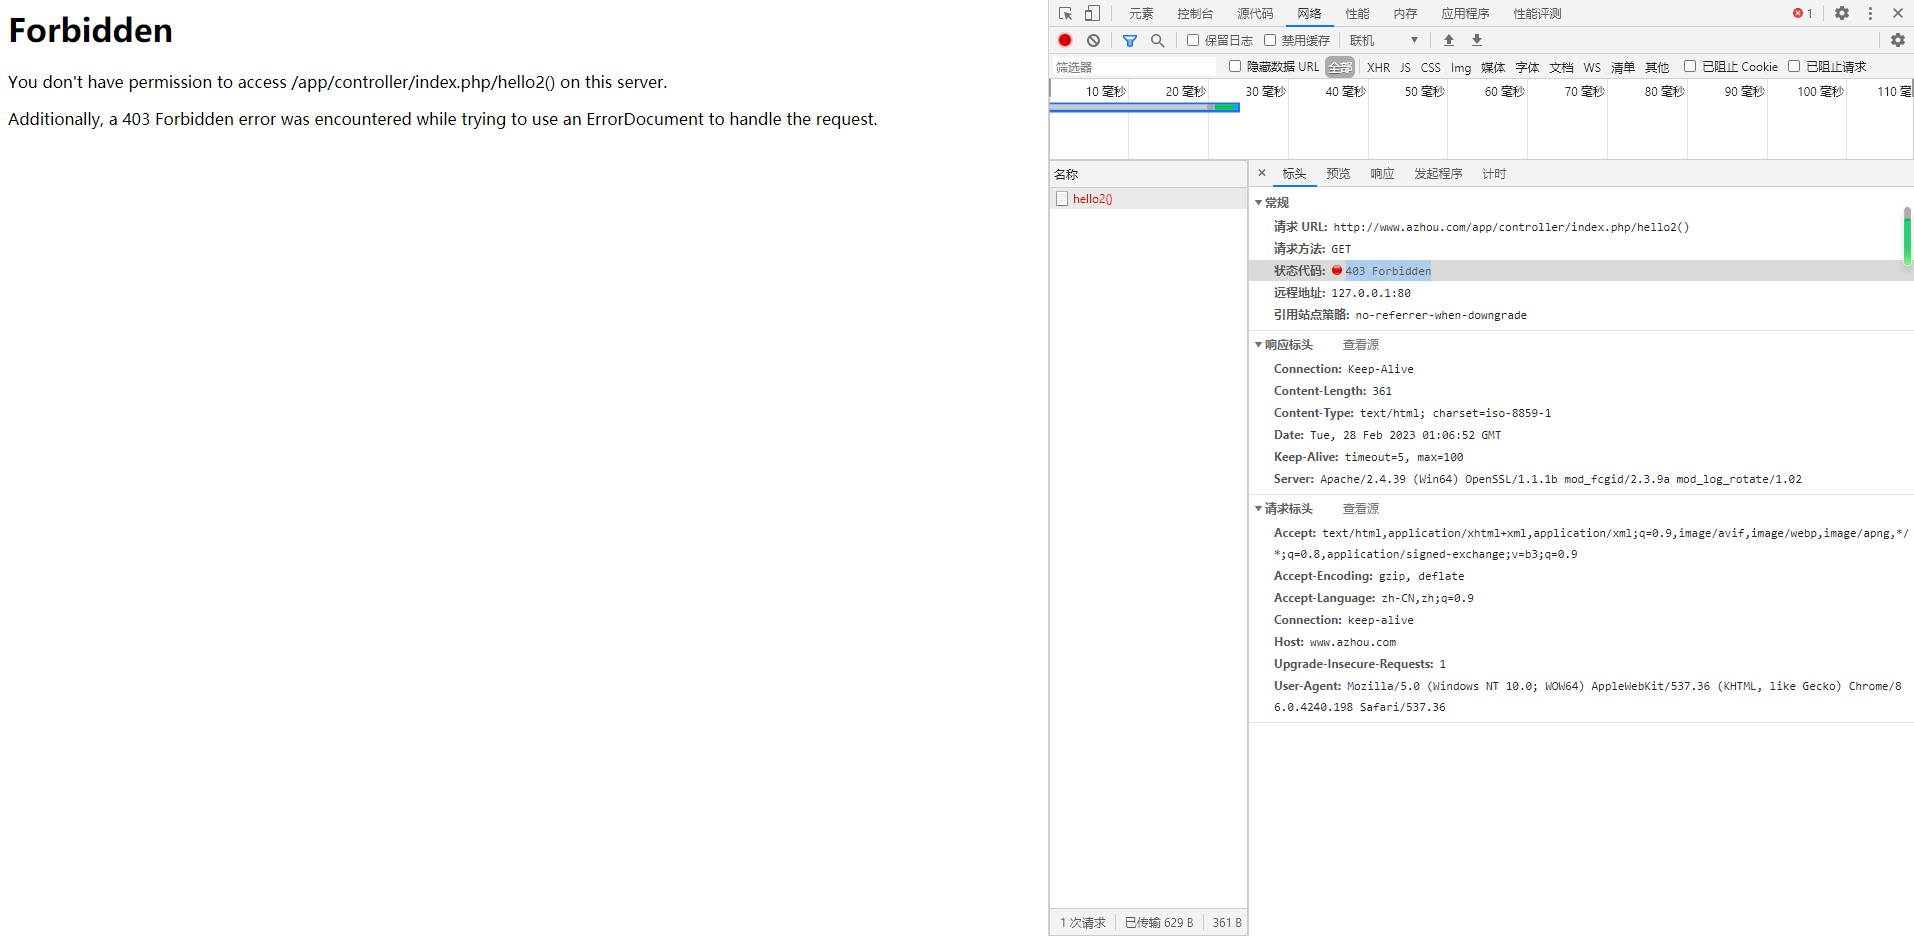Filter requests by 其他
This screenshot has width=1914, height=936.
[1657, 67]
